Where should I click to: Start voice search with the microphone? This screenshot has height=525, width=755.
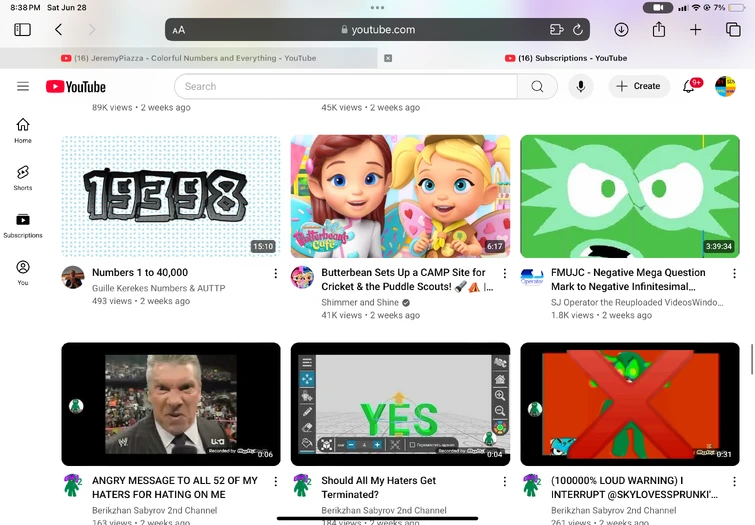581,87
